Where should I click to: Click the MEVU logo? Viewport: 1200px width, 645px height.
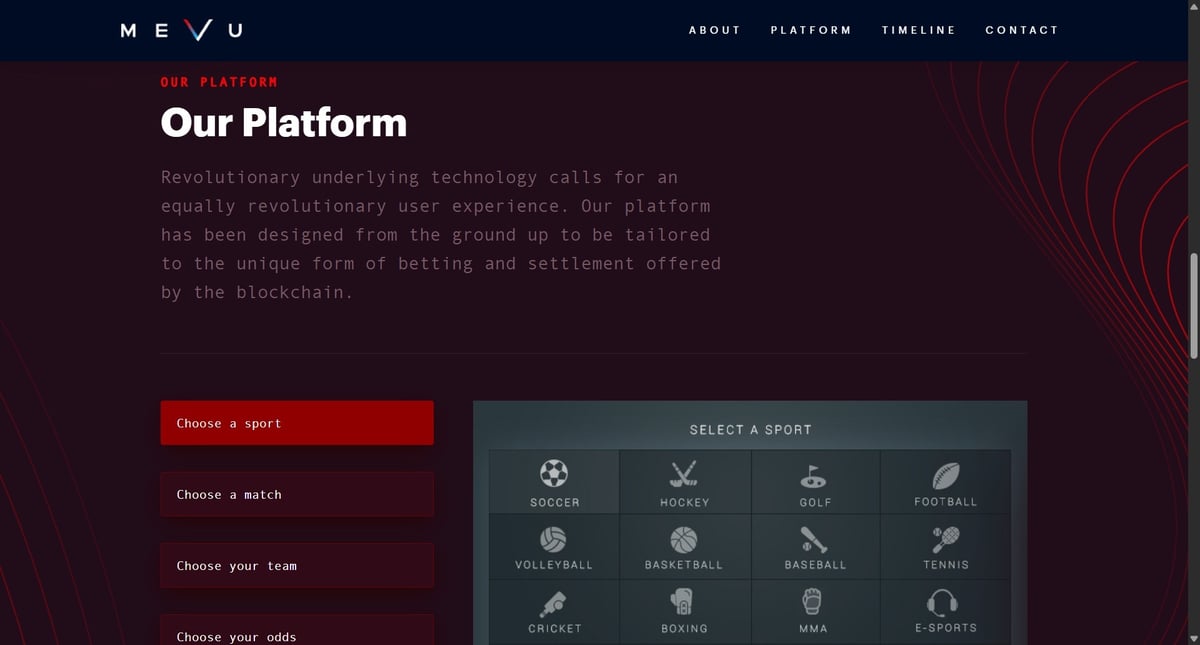(182, 31)
